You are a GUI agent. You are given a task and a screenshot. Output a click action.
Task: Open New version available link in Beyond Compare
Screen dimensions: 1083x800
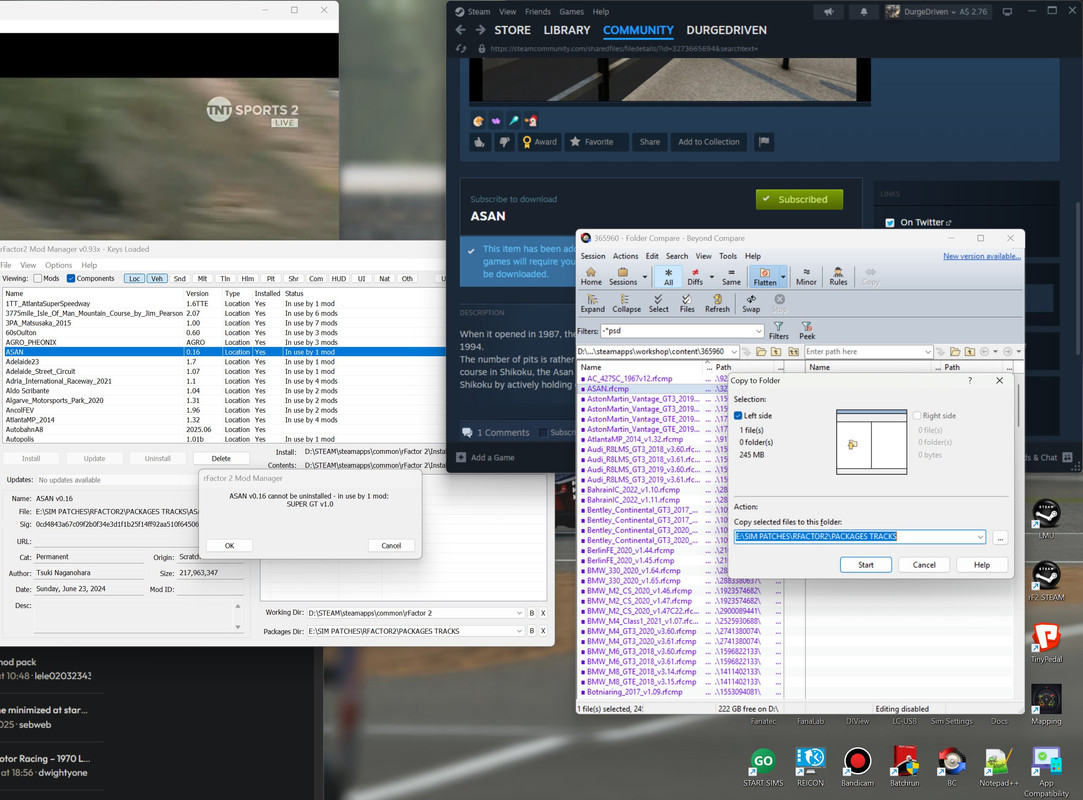(x=981, y=256)
